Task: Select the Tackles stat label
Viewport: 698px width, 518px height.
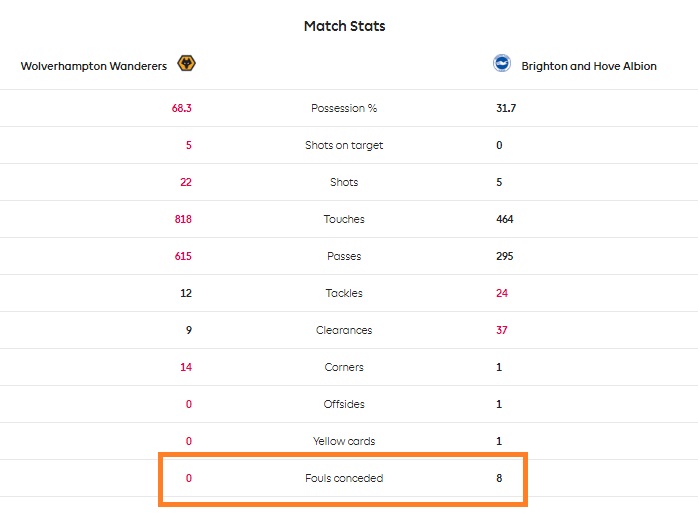Action: (x=344, y=293)
